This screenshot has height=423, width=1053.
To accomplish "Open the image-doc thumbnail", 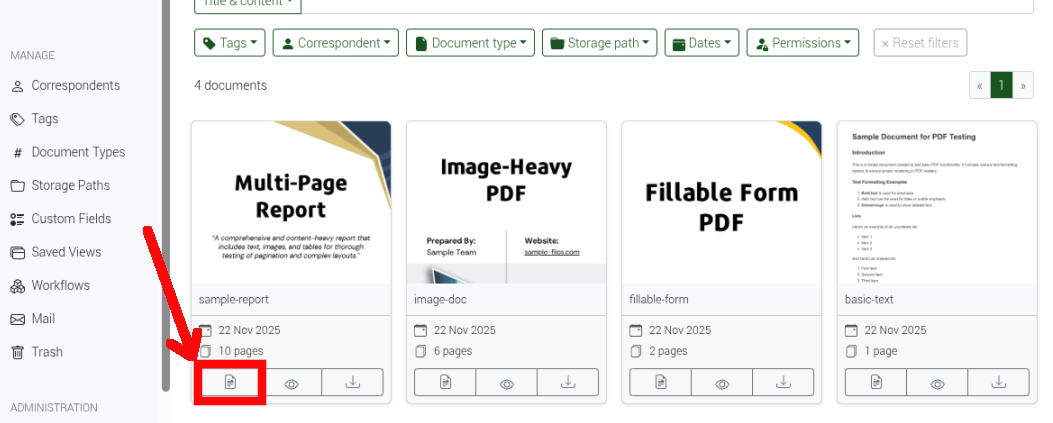I will pyautogui.click(x=506, y=203).
